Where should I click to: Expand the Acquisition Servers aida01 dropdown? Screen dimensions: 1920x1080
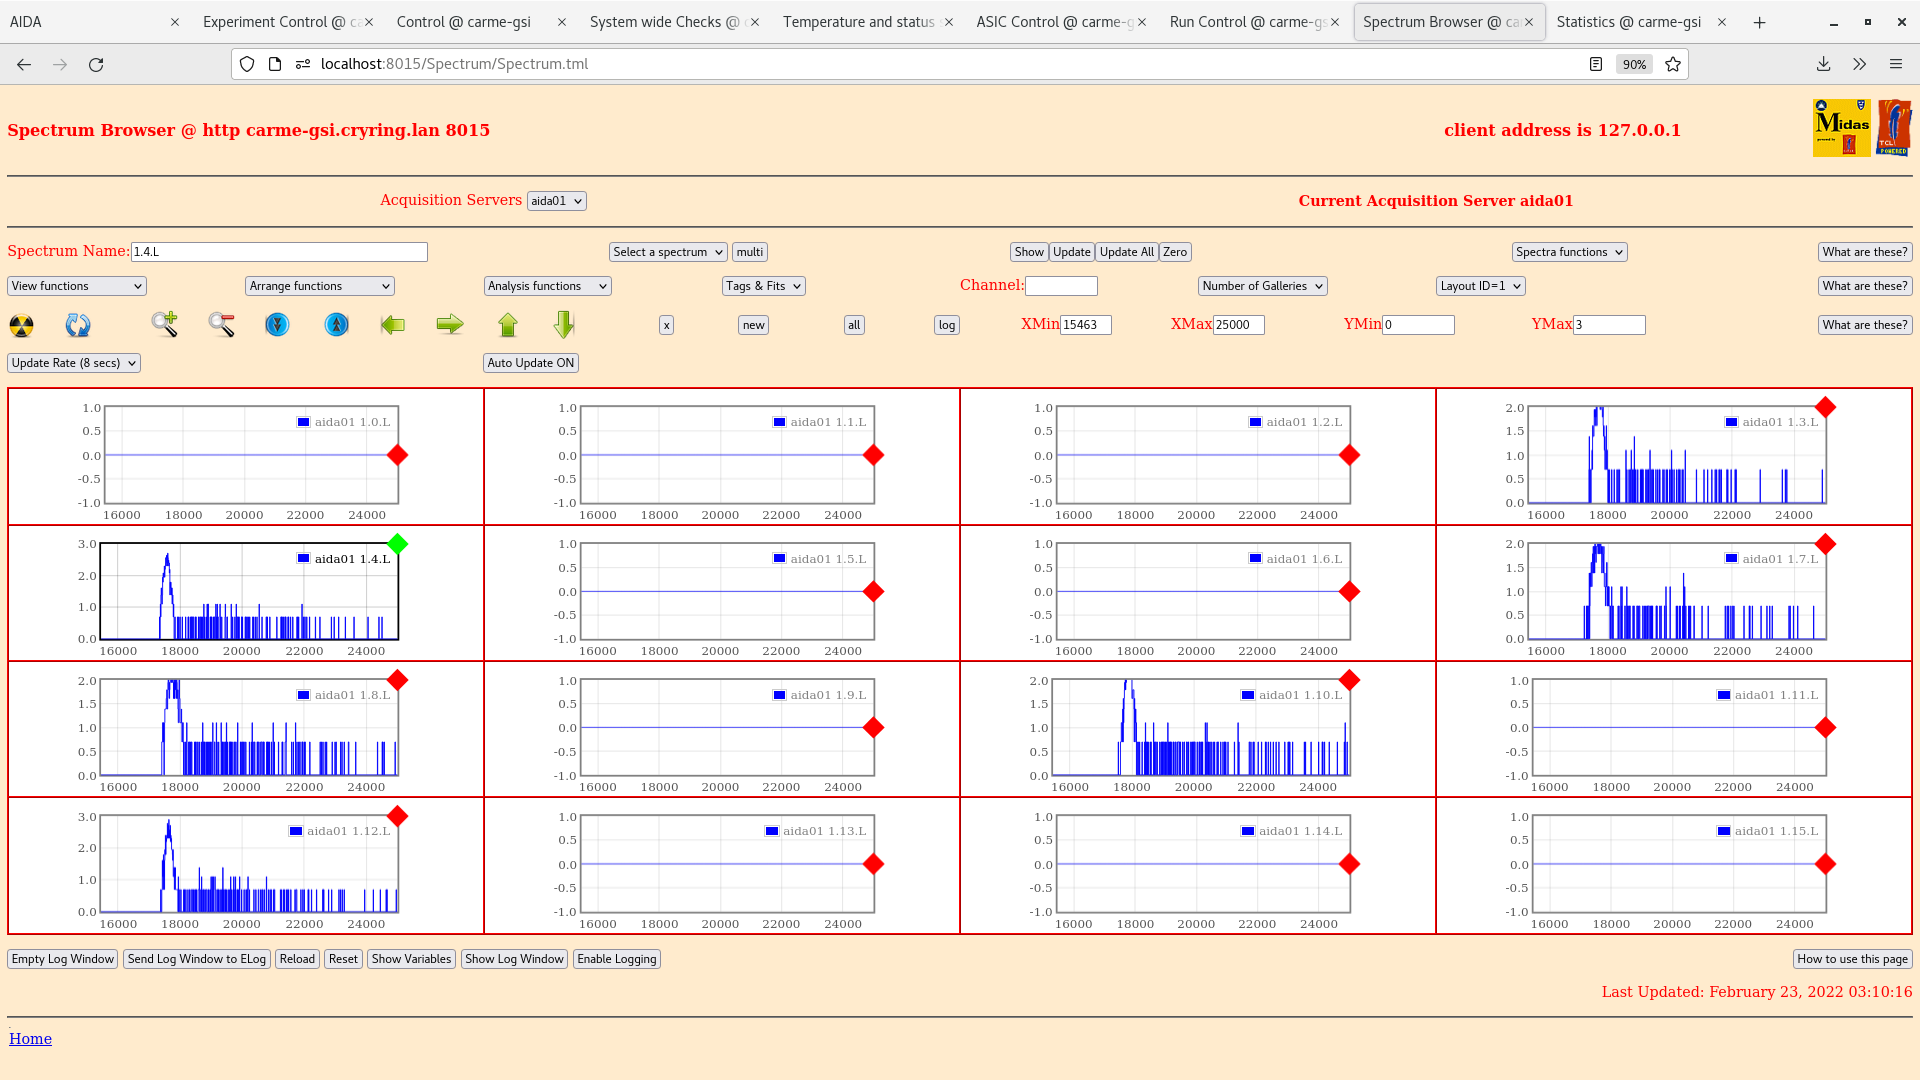pos(556,201)
